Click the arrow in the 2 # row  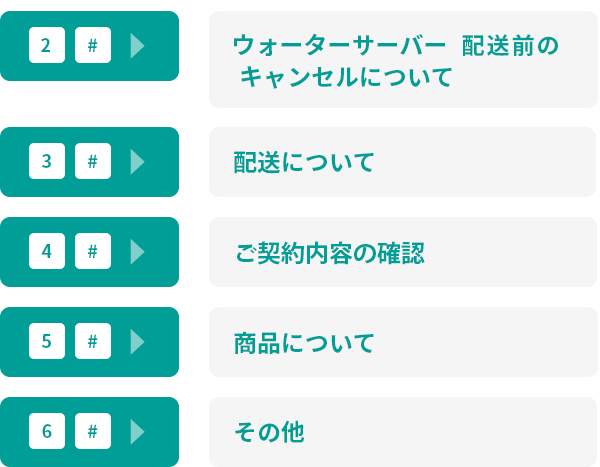[137, 46]
